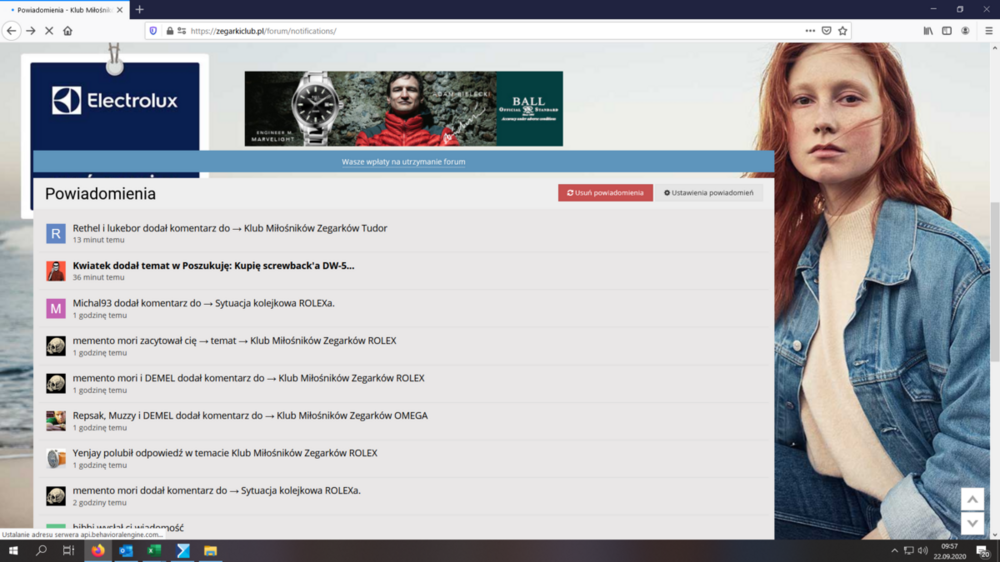1000x562 pixels.
Task: Open Kwiatek's 'Kupię screwback'a DW-5...' notification
Action: [213, 266]
